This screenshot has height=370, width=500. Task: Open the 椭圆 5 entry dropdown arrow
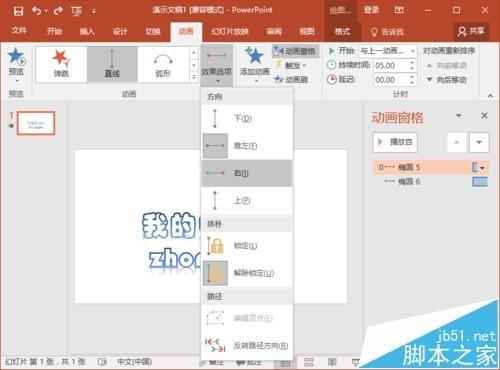pos(482,168)
